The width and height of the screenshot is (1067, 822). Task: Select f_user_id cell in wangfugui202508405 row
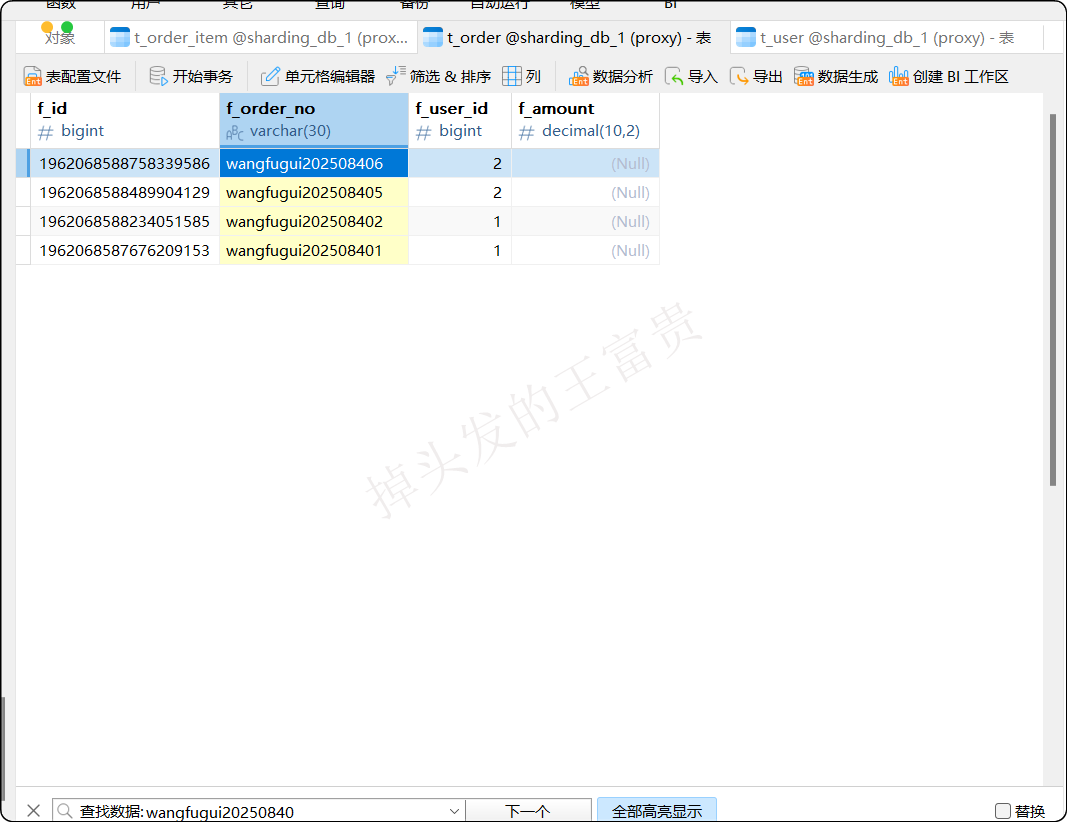460,193
